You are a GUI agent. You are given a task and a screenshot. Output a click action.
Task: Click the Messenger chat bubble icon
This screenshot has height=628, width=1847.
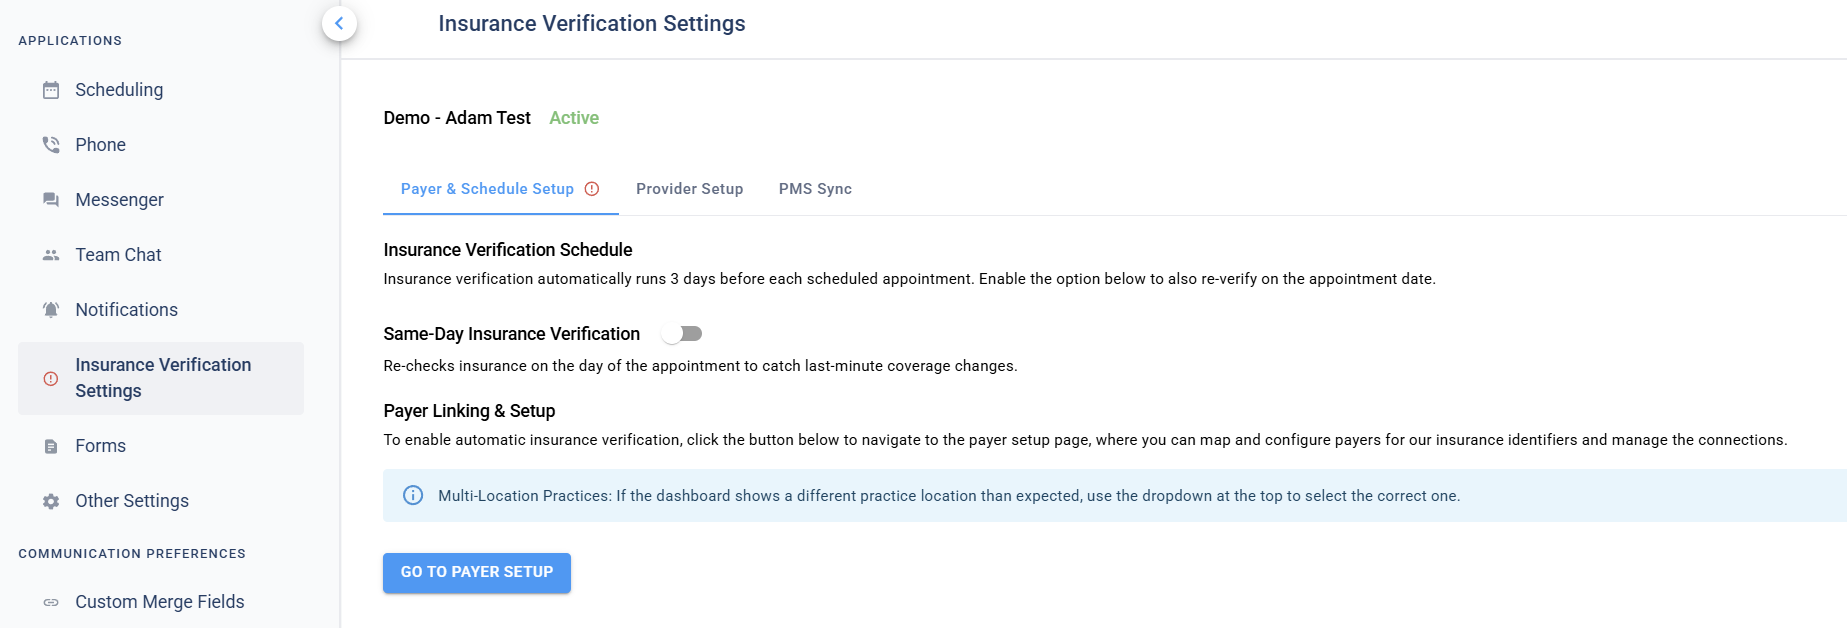point(51,200)
